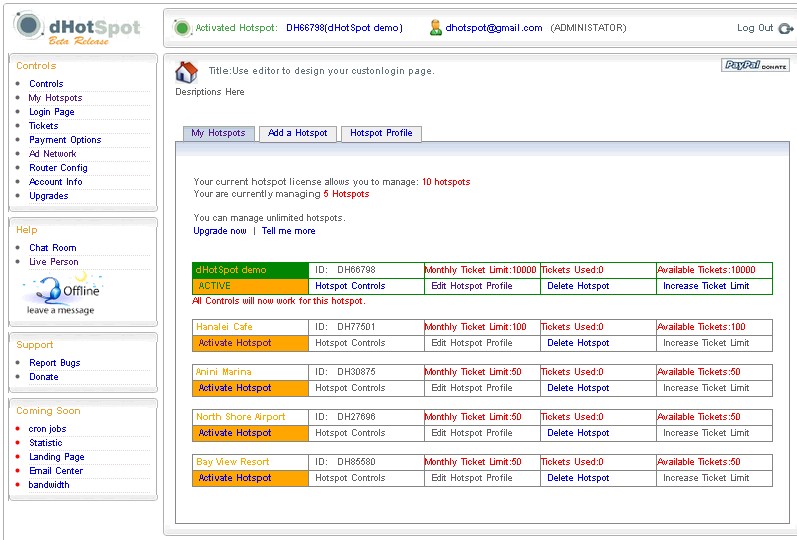Activate the Bay View Resort hotspot

tap(235, 478)
